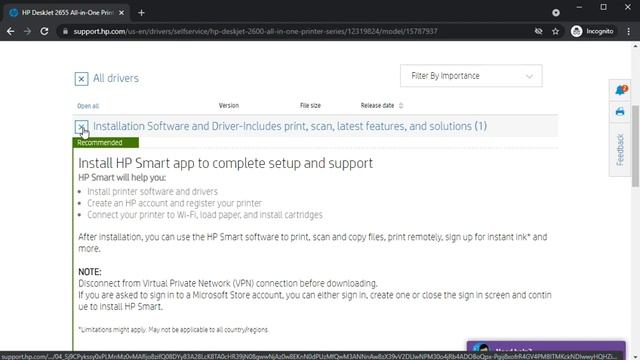640x360 pixels.
Task: Open a new browser tab
Action: 141,13
